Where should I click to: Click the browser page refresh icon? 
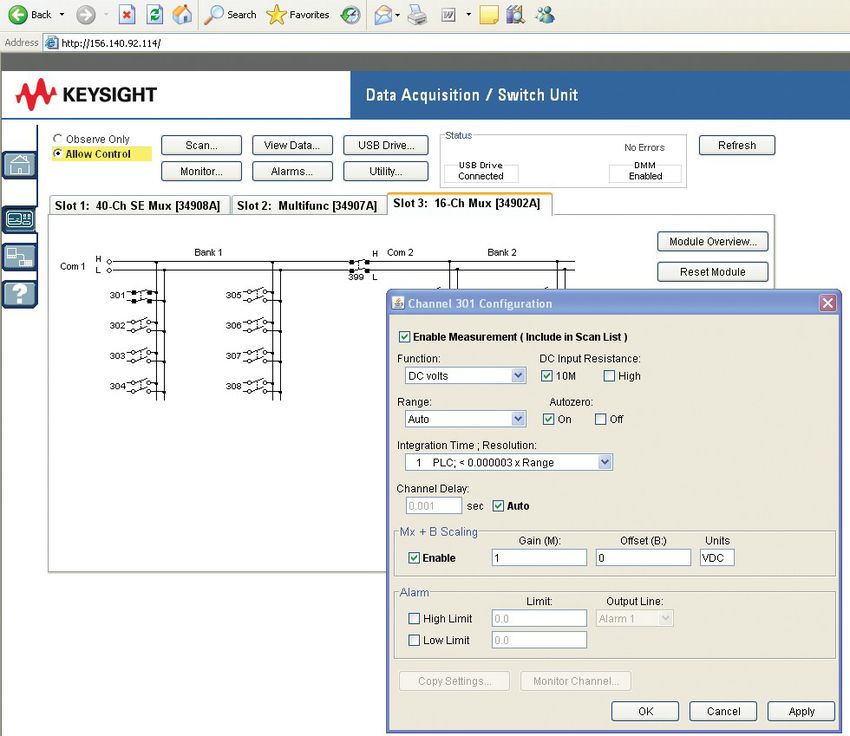point(154,15)
